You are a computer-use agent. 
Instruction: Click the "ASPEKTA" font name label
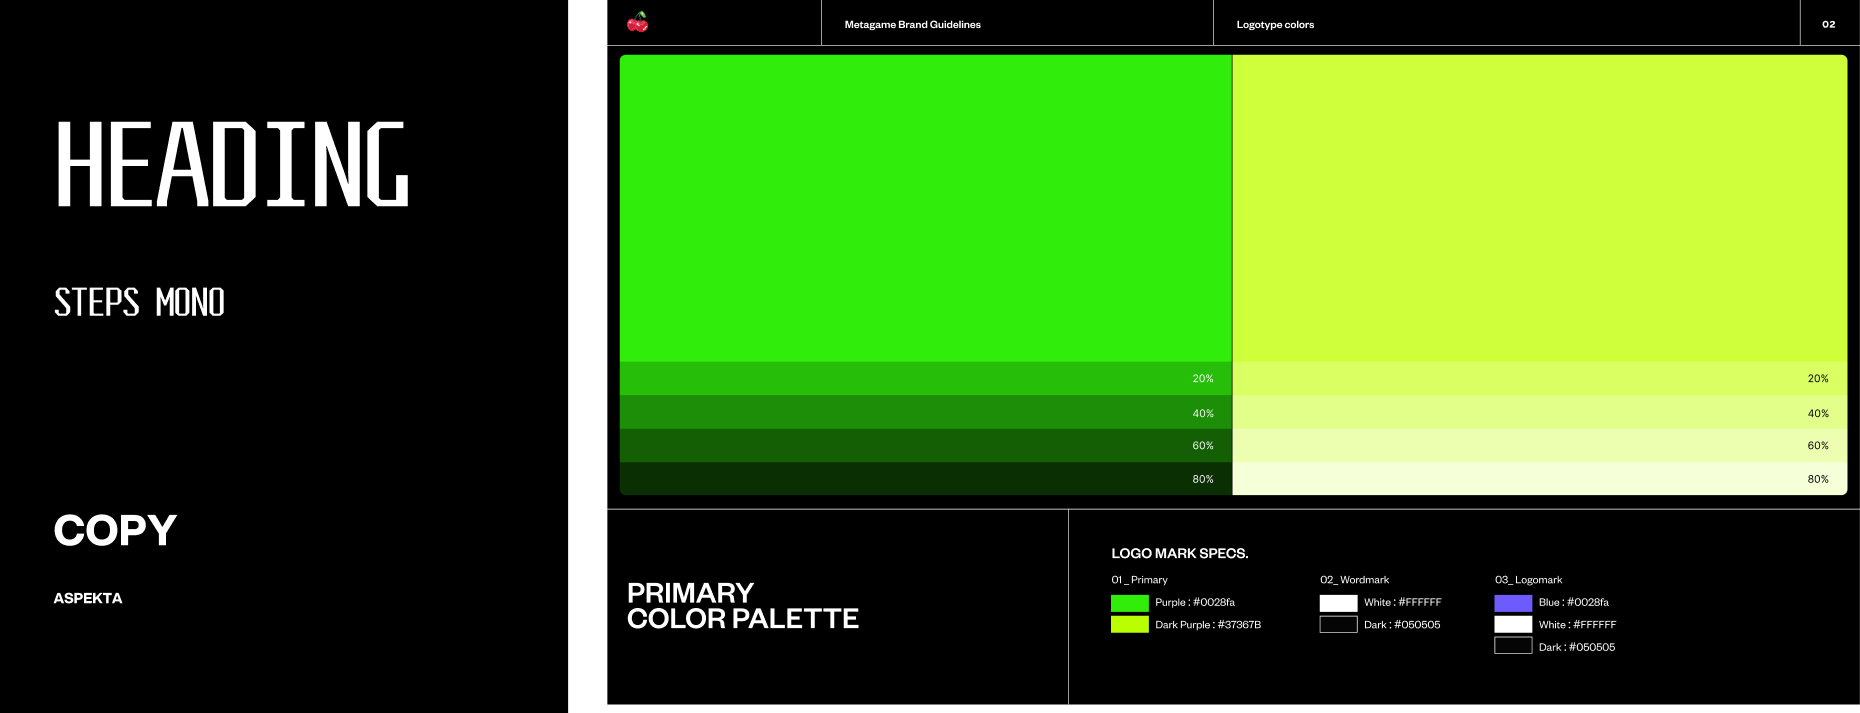[x=88, y=598]
